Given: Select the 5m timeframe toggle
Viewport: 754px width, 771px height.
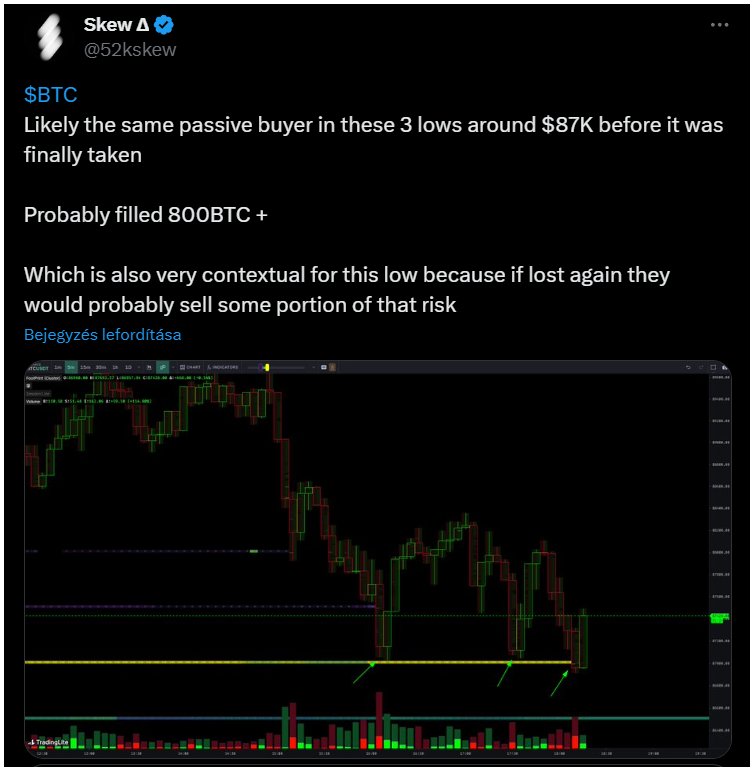Looking at the screenshot, I should [71, 367].
